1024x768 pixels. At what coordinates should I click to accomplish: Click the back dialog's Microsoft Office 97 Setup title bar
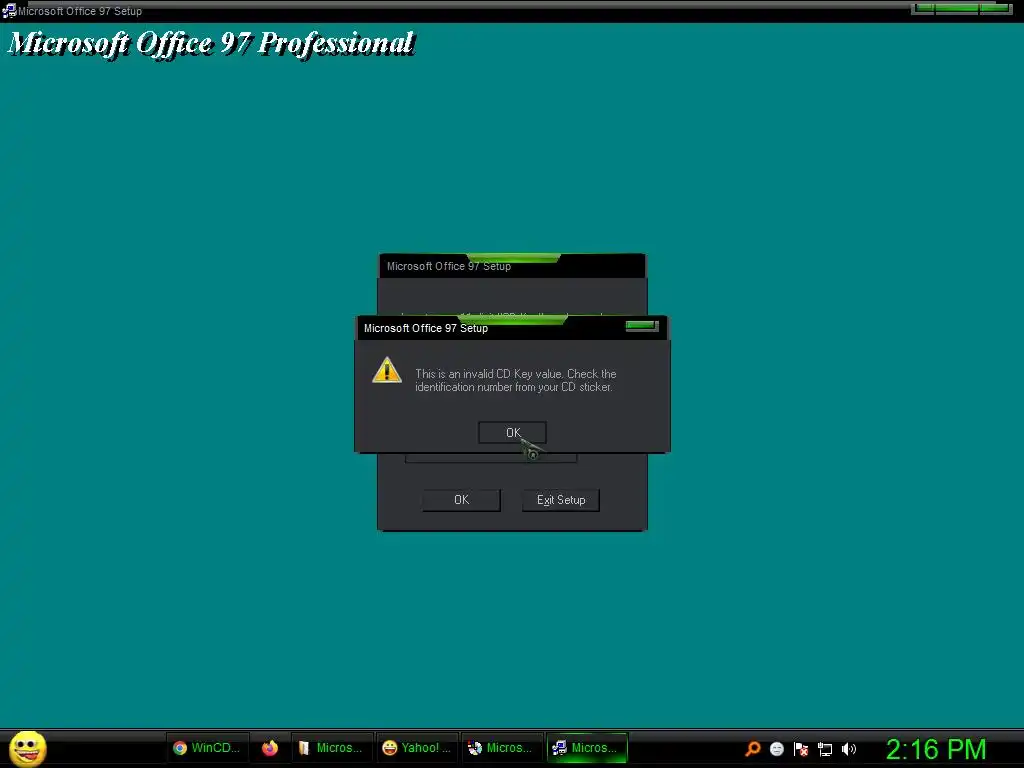click(512, 266)
